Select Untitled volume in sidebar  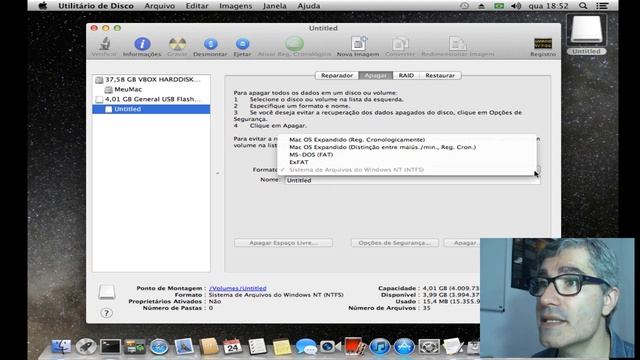coord(151,109)
